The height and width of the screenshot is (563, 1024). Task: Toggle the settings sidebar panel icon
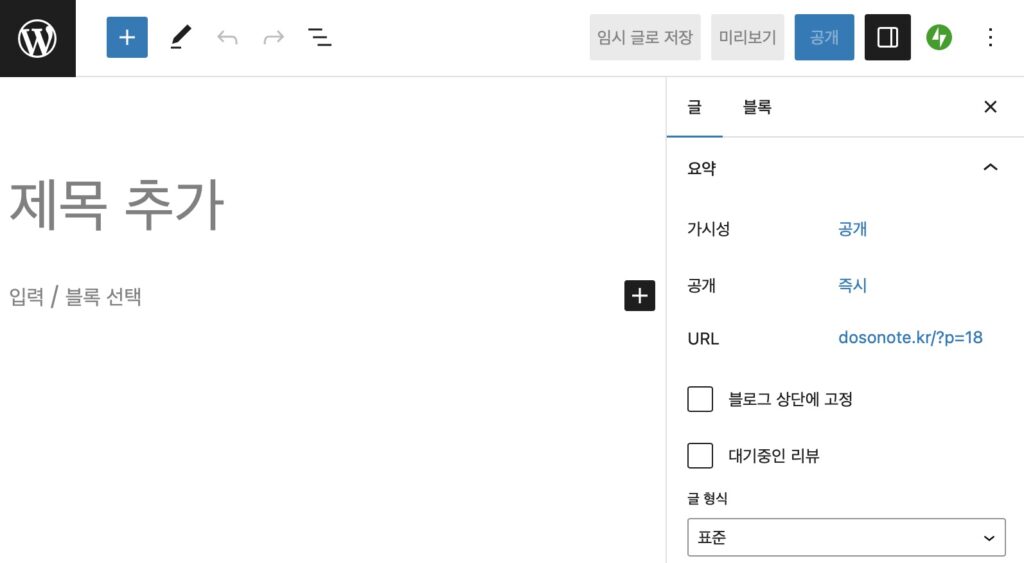point(887,38)
